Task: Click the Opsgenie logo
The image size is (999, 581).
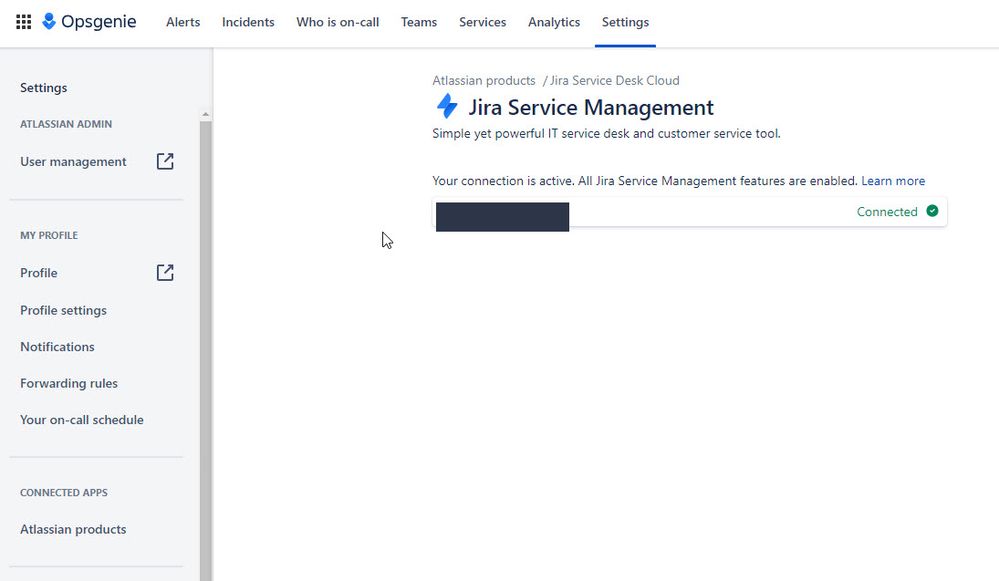Action: pyautogui.click(x=89, y=22)
